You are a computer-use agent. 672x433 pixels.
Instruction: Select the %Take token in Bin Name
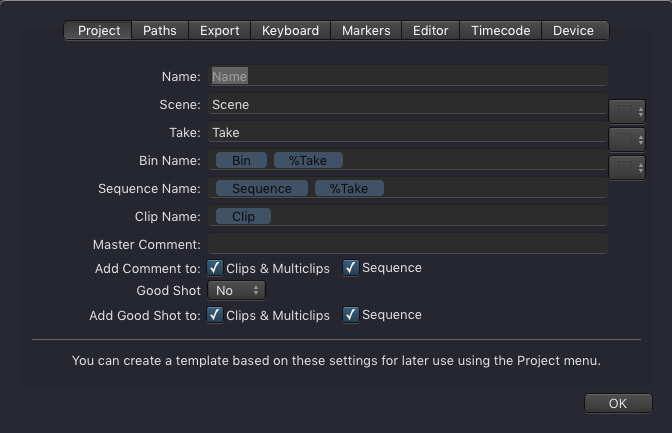pos(308,160)
